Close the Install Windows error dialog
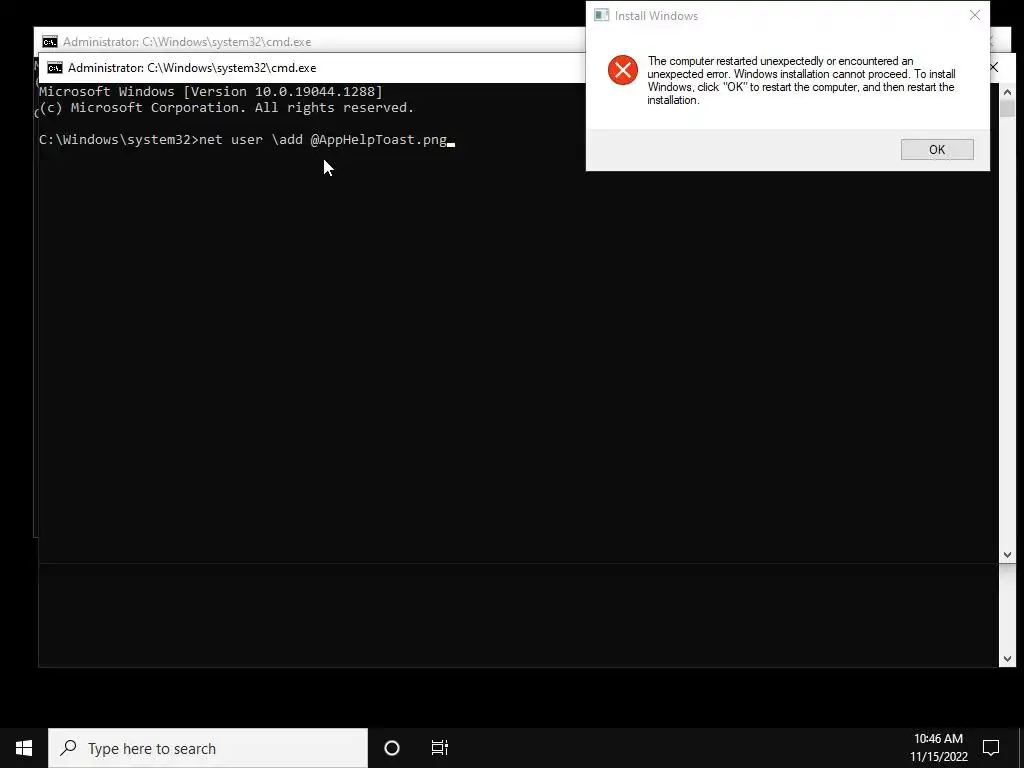This screenshot has width=1024, height=768. point(974,15)
